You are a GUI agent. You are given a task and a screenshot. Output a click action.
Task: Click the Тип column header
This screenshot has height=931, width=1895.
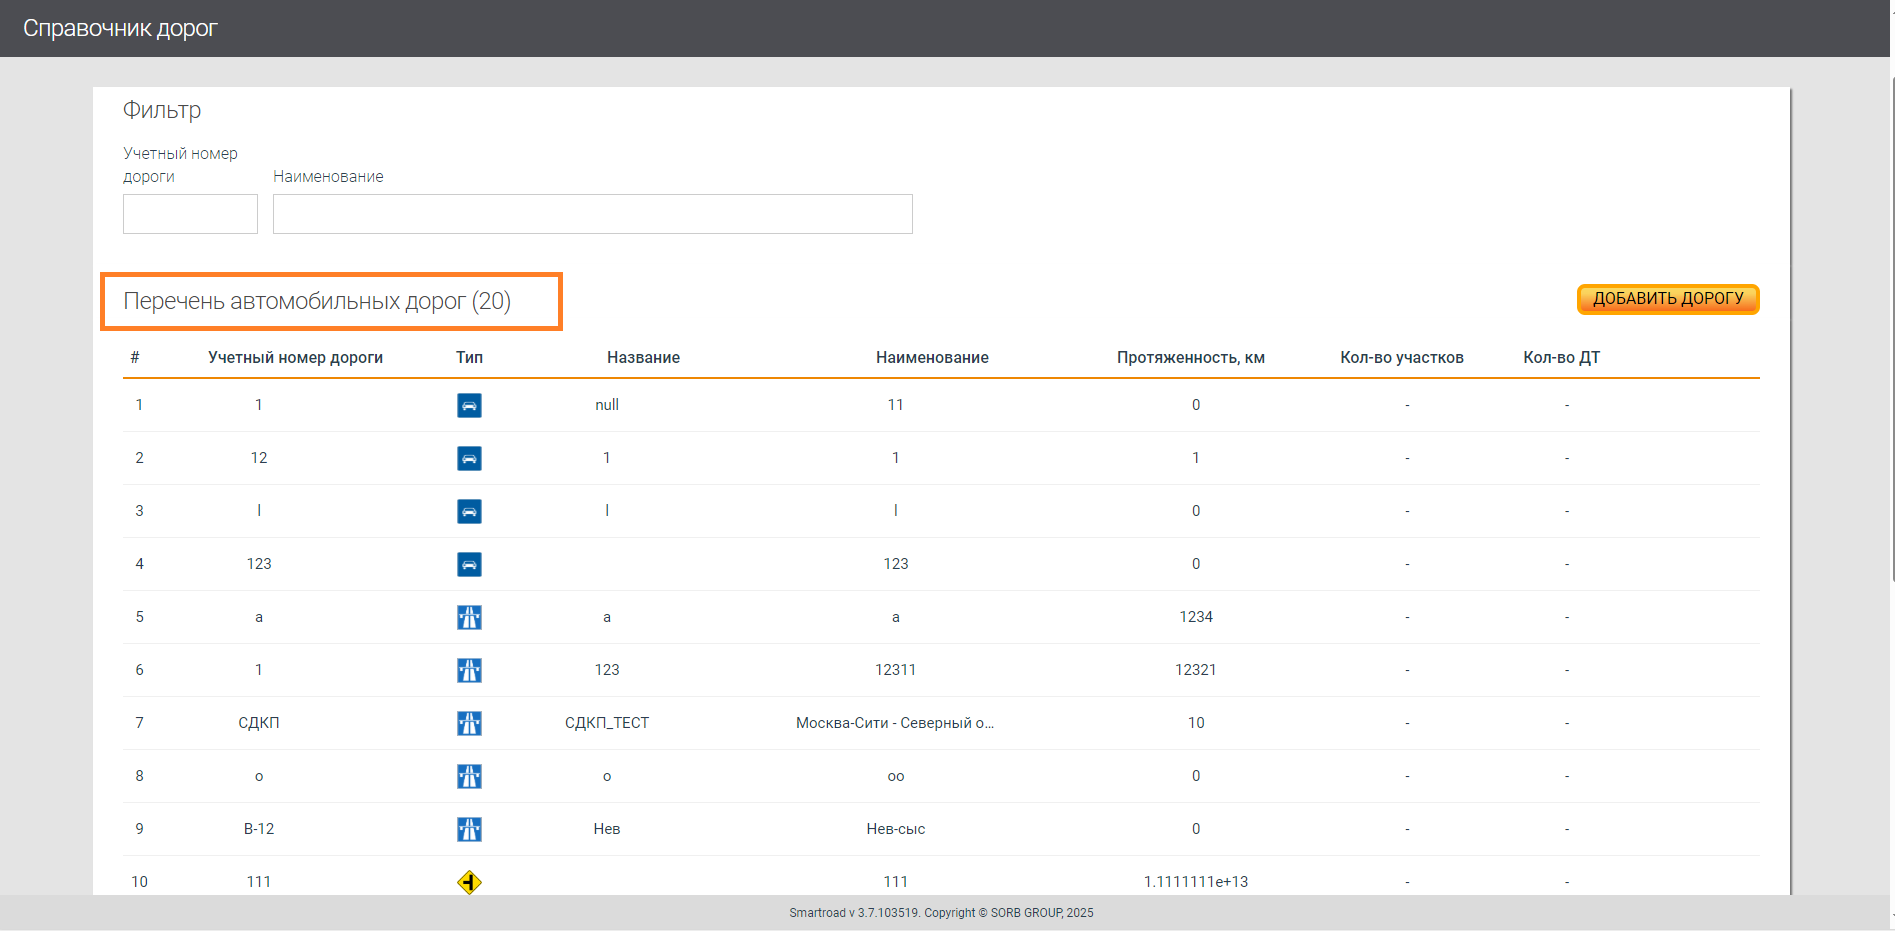coord(469,357)
